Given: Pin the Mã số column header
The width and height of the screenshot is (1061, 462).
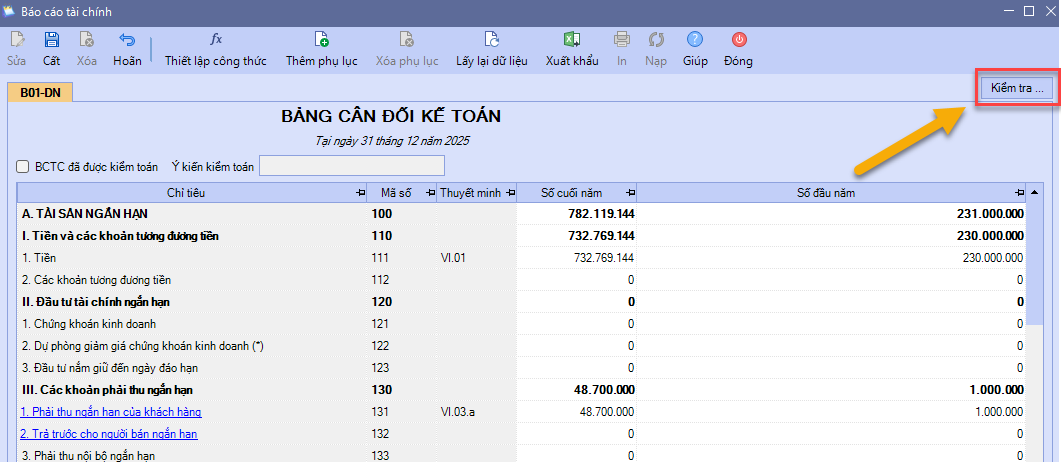Looking at the screenshot, I should [430, 192].
